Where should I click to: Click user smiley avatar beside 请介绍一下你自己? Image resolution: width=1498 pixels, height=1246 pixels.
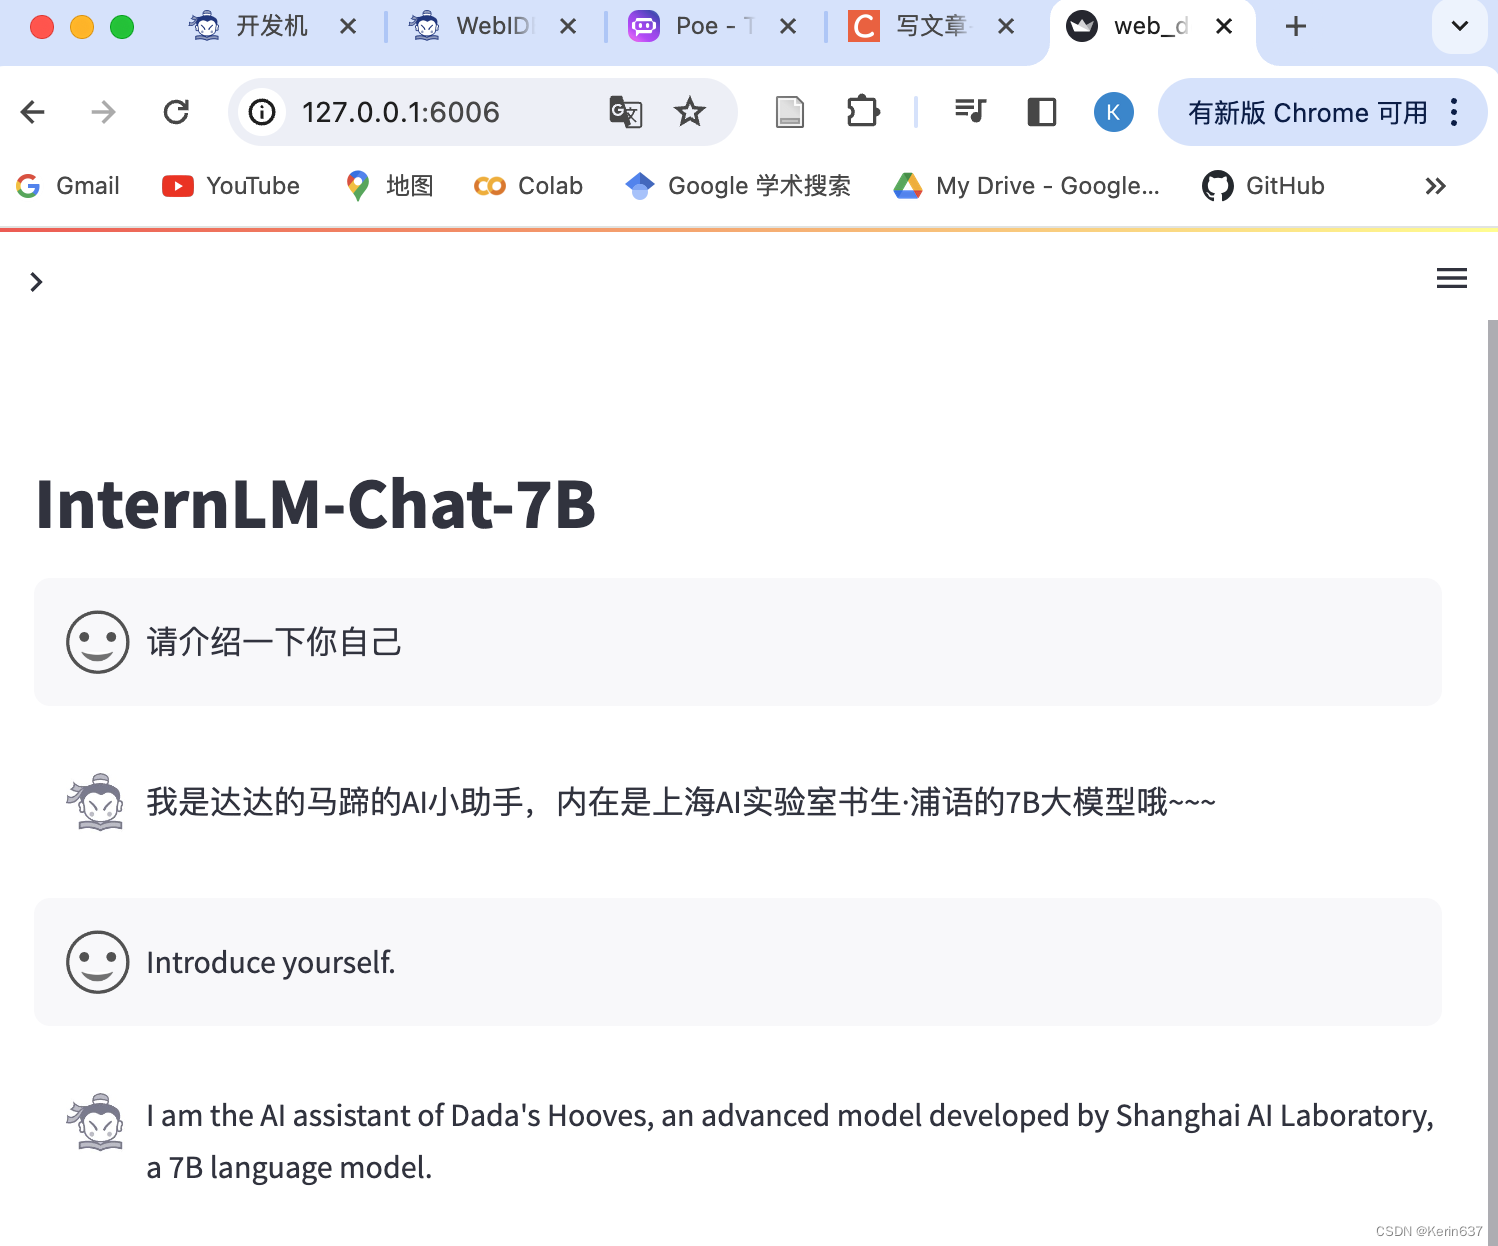pyautogui.click(x=98, y=642)
